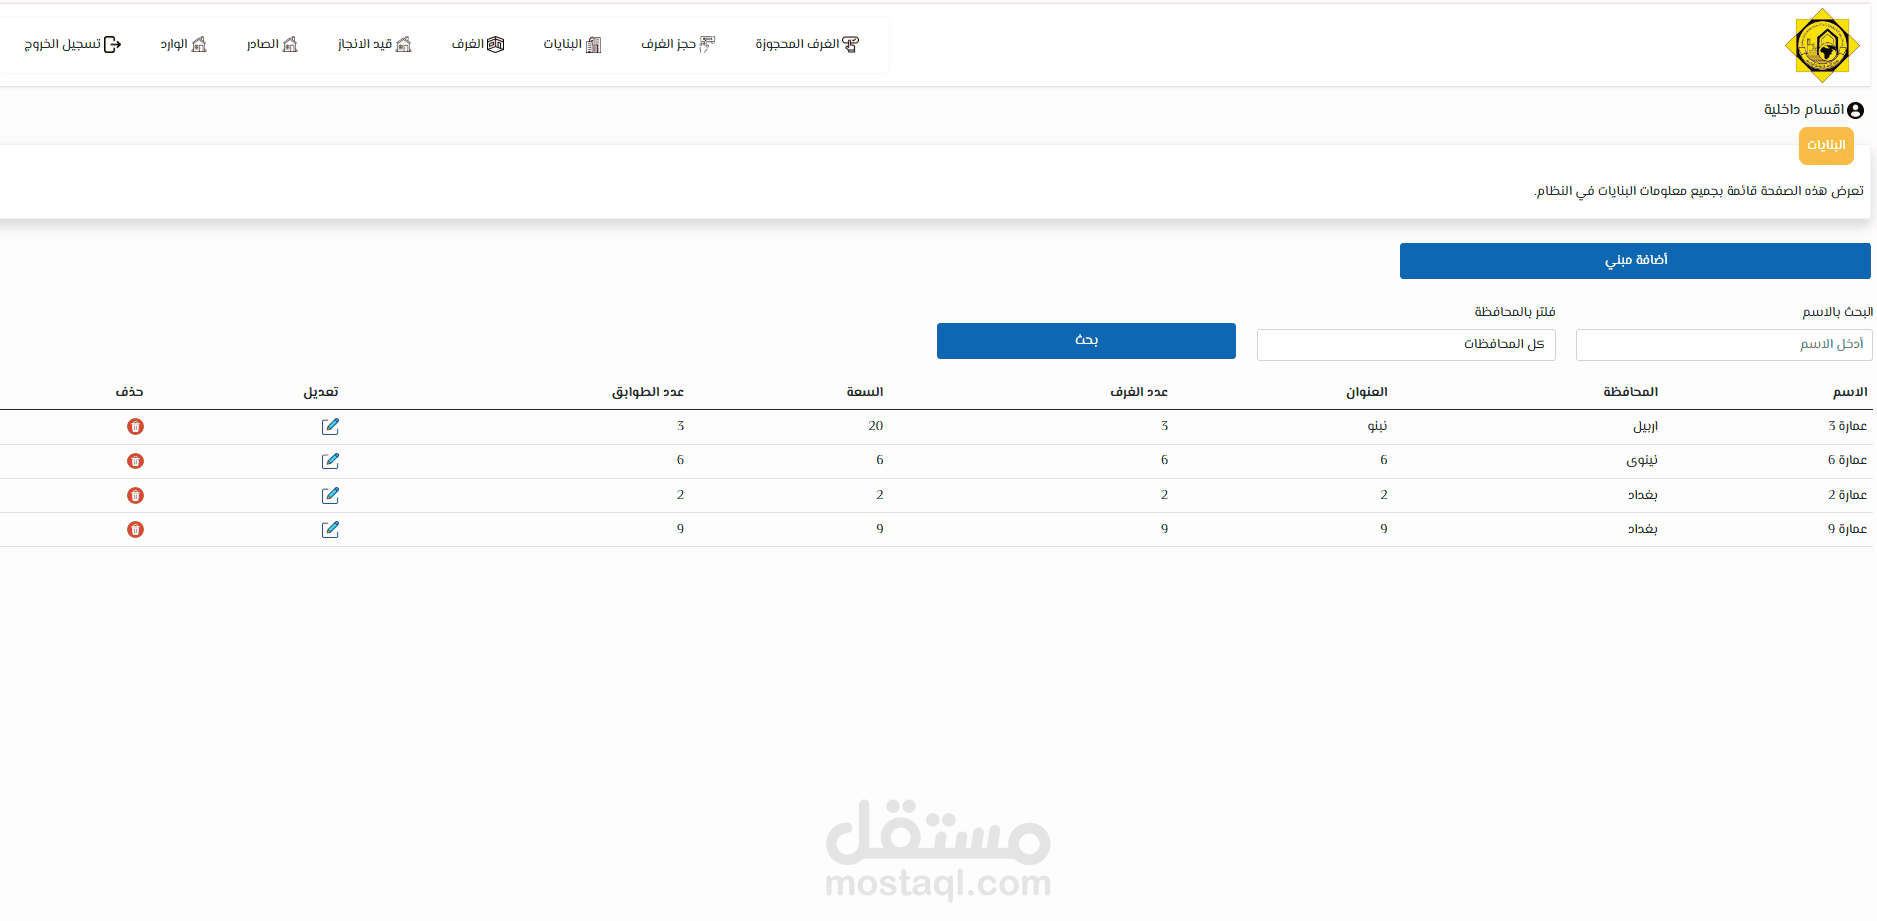The height and width of the screenshot is (921, 1877).
Task: Go to حجز الغرف in navigation
Action: coord(678,44)
